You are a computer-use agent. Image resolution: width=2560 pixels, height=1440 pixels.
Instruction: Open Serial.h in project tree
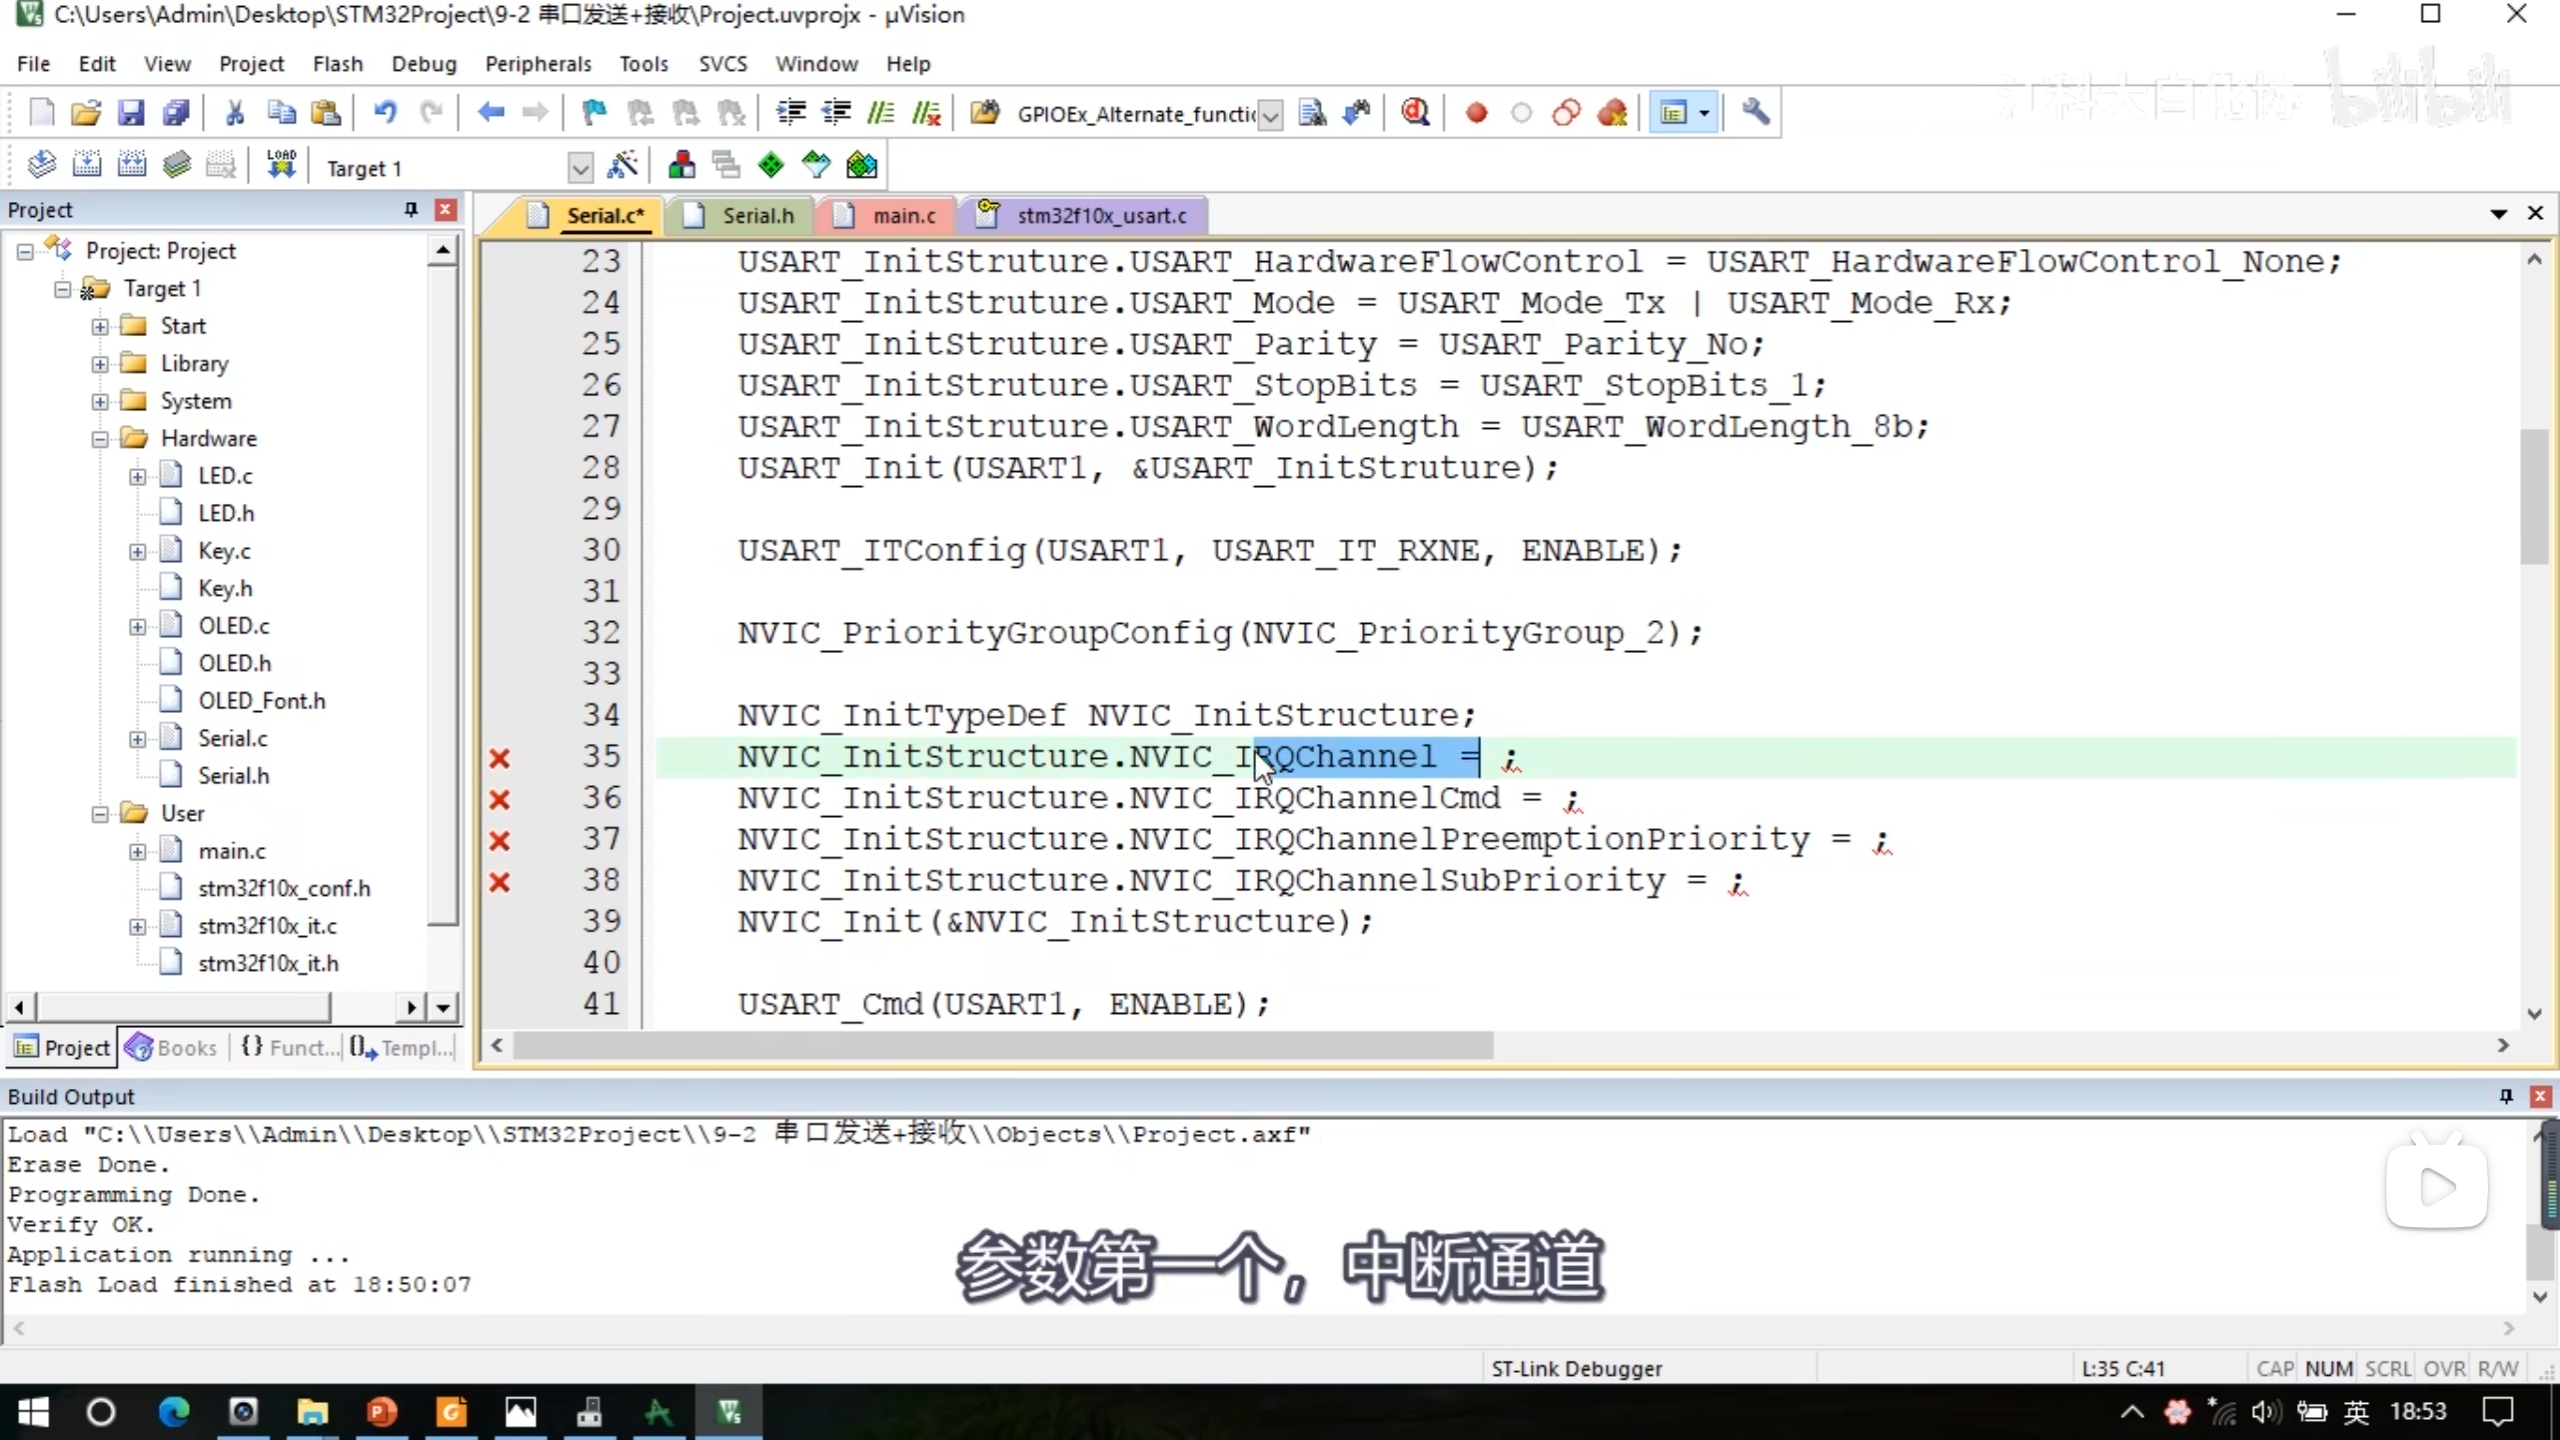click(x=233, y=776)
